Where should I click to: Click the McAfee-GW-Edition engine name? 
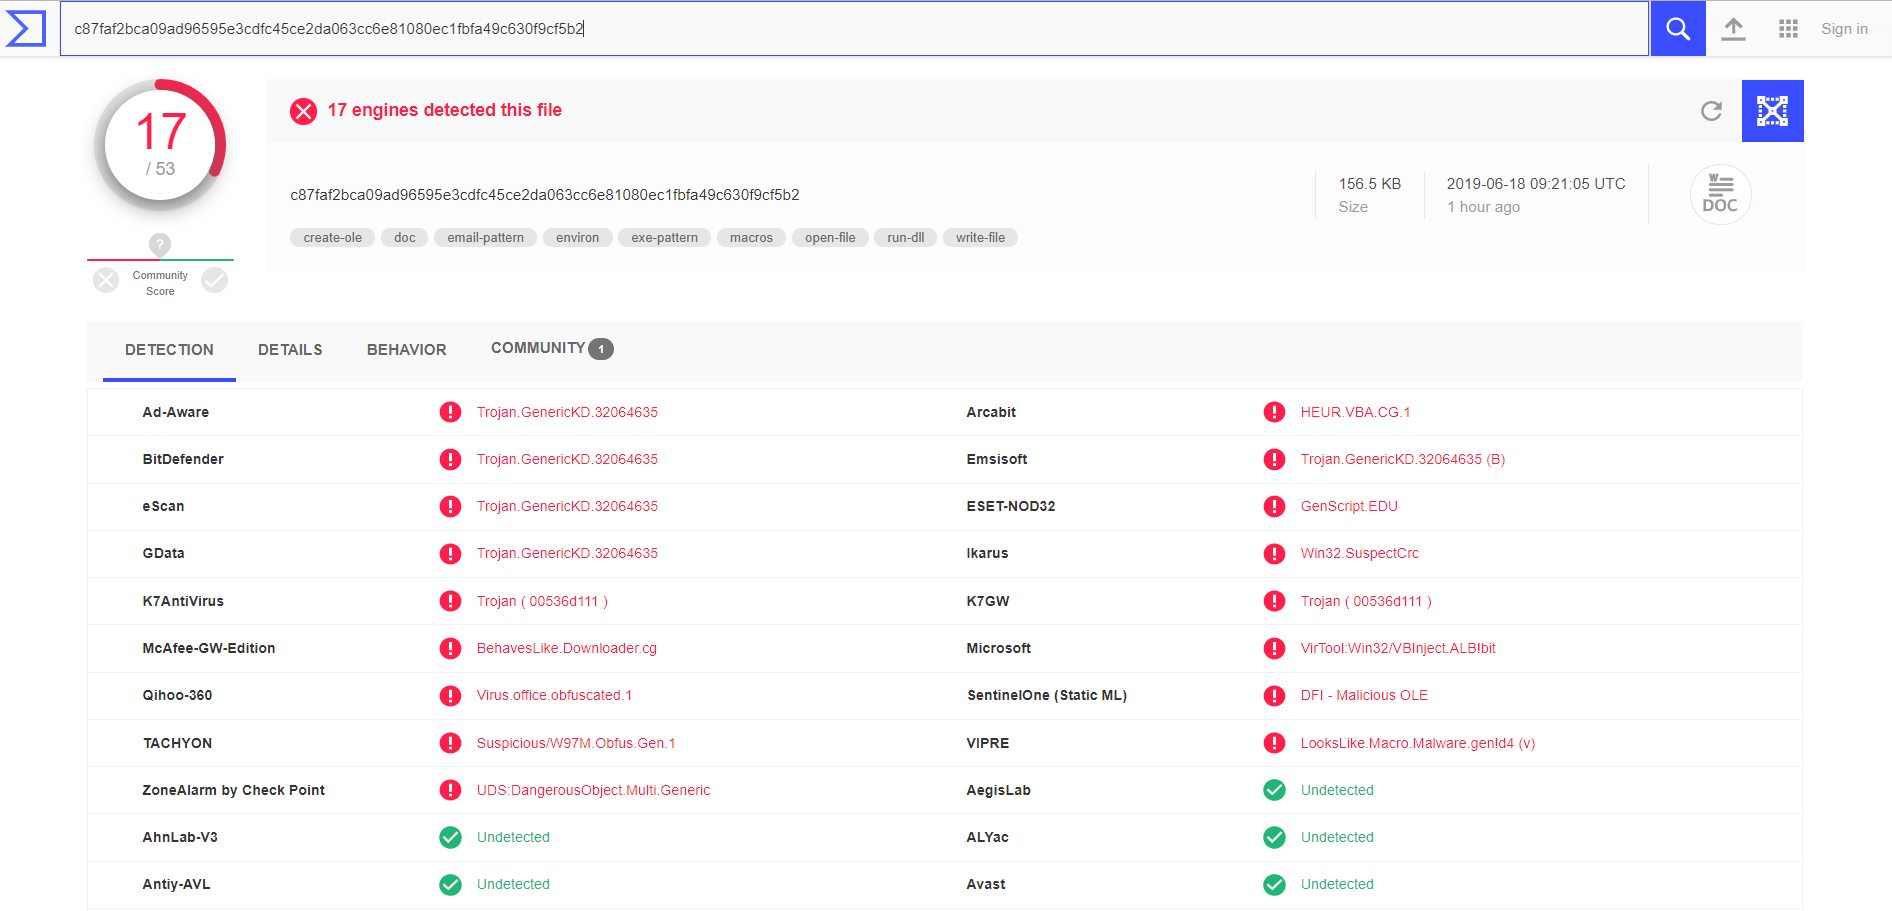(209, 648)
